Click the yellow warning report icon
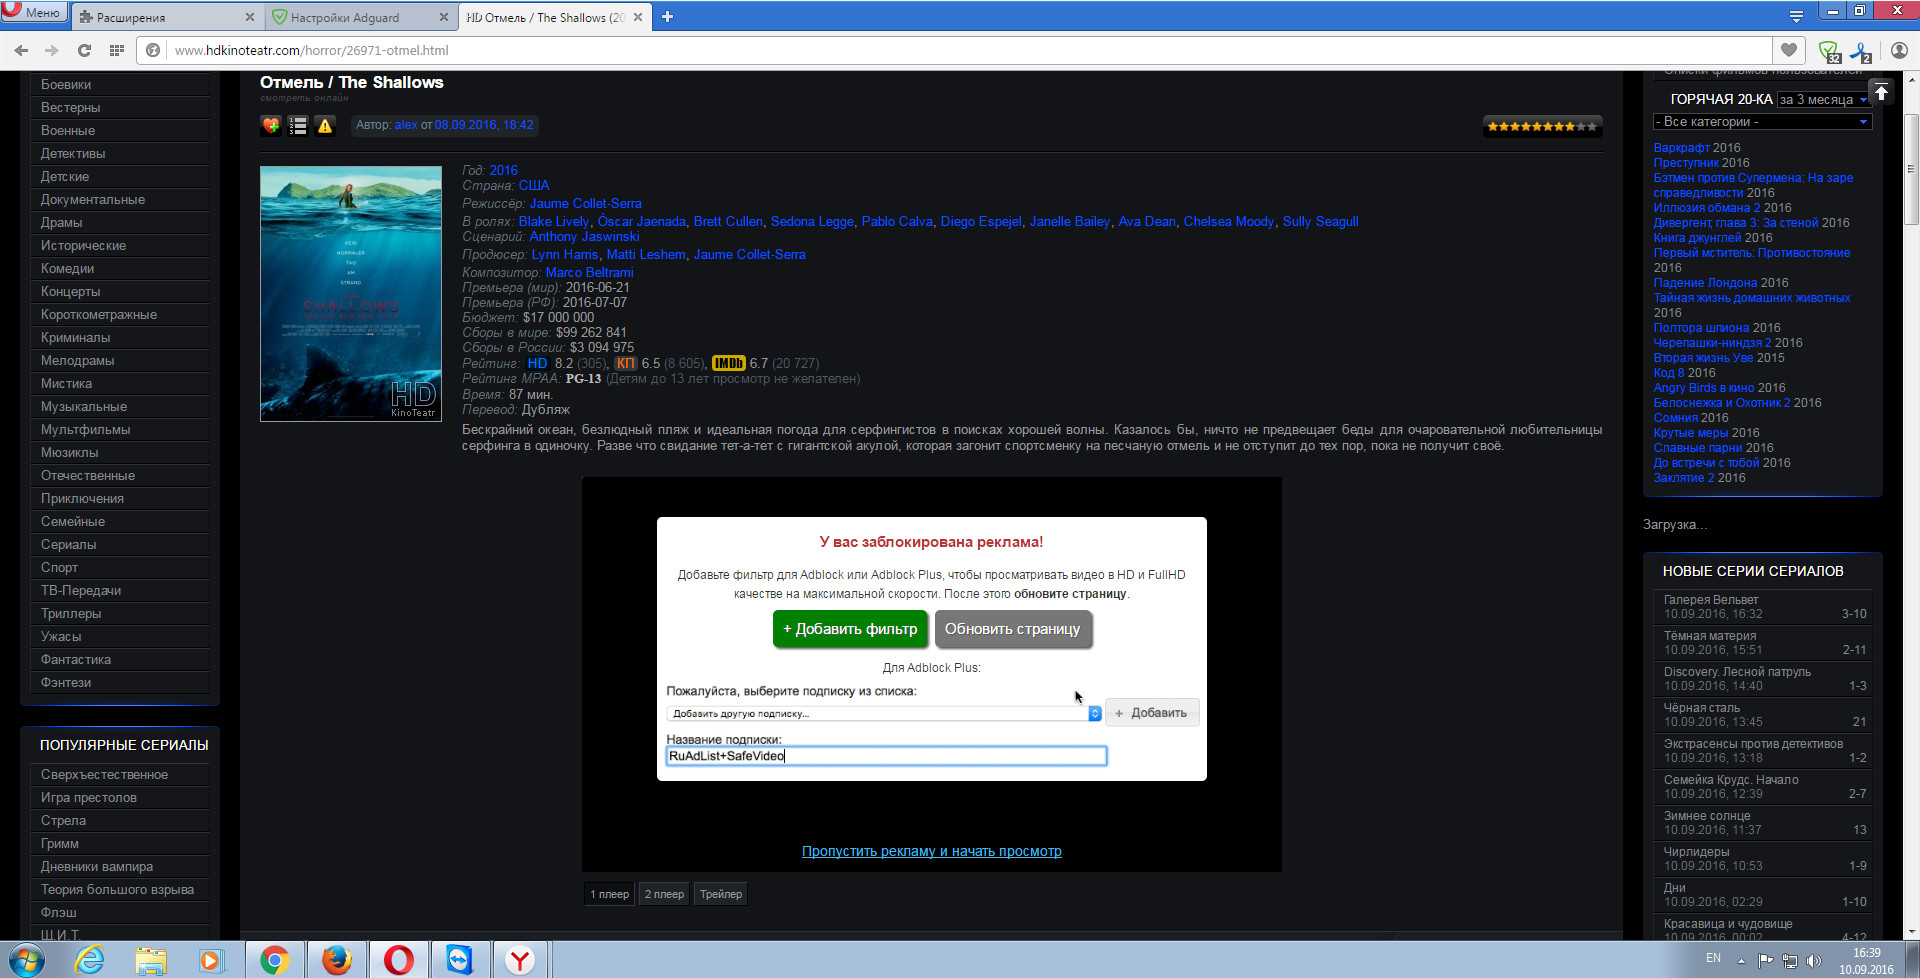 (325, 125)
